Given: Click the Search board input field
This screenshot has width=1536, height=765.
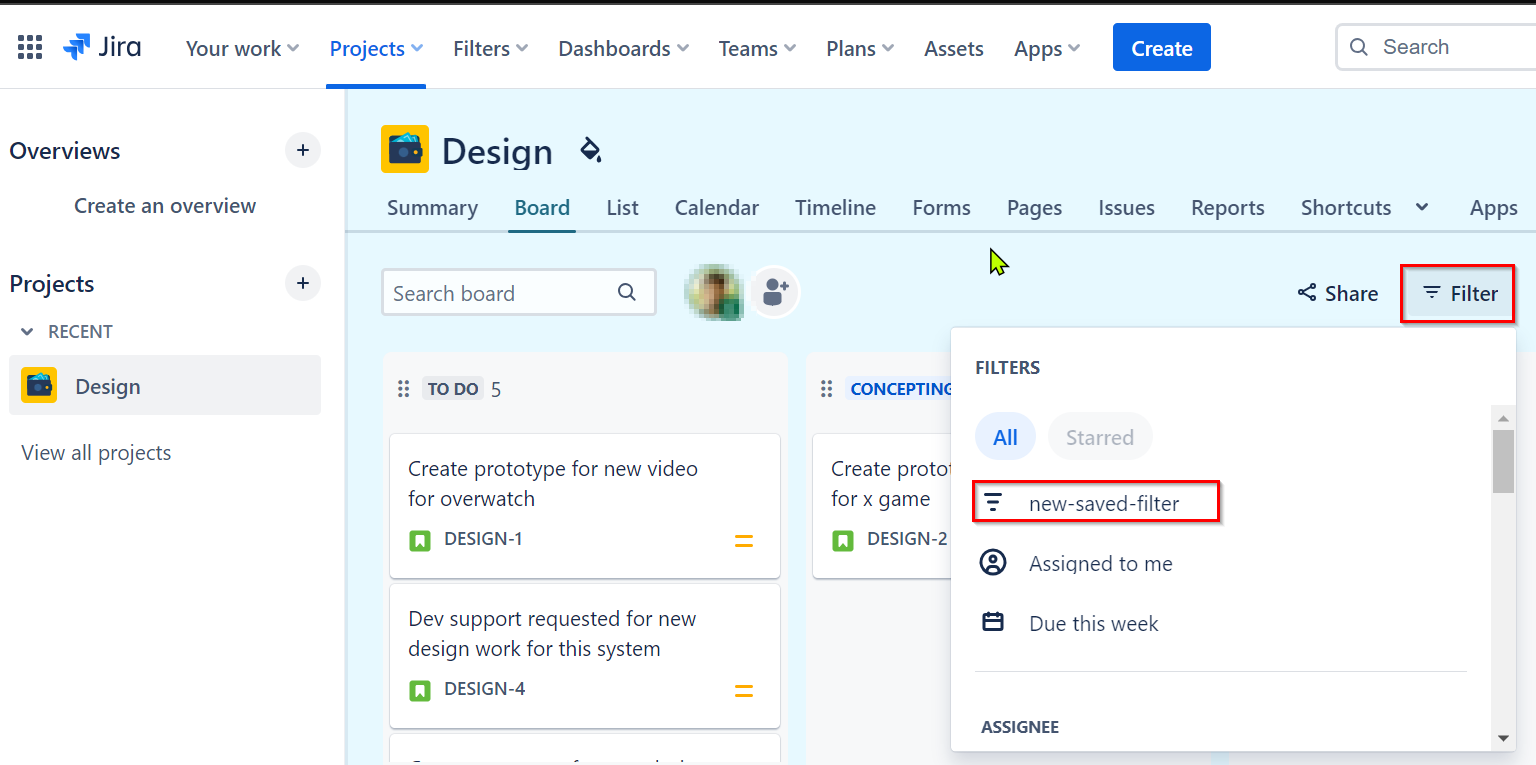Looking at the screenshot, I should tap(519, 292).
